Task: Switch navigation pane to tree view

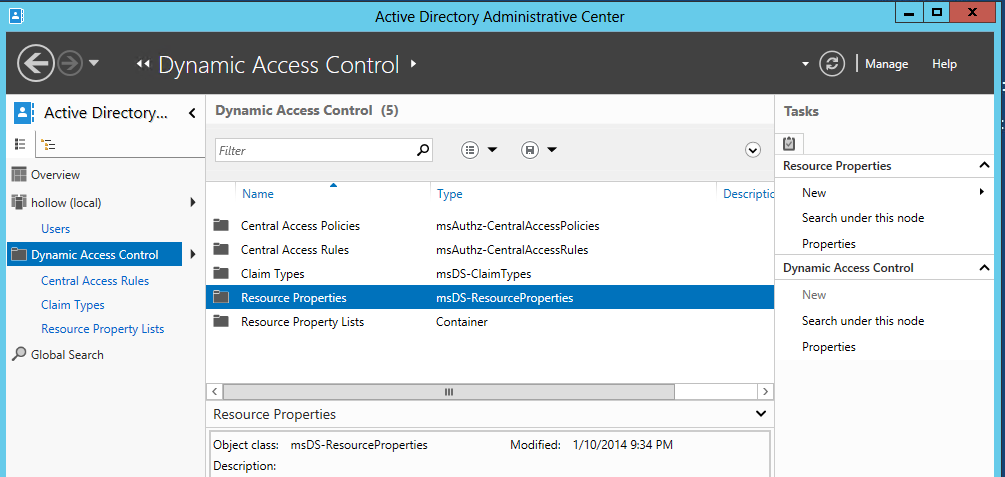Action: point(48,144)
